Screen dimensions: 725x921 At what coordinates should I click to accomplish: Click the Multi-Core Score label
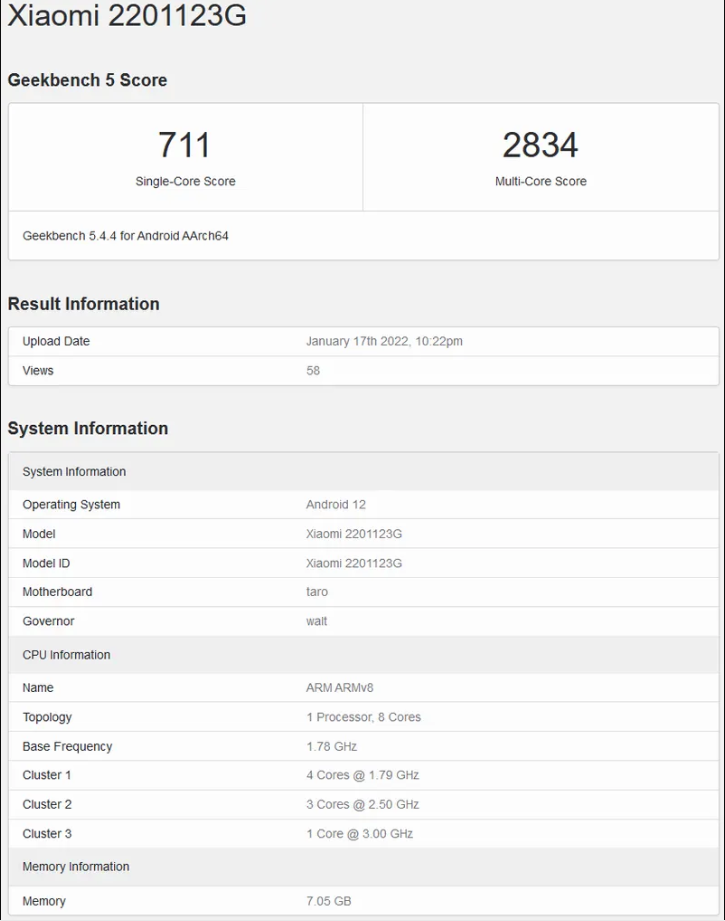click(x=540, y=181)
